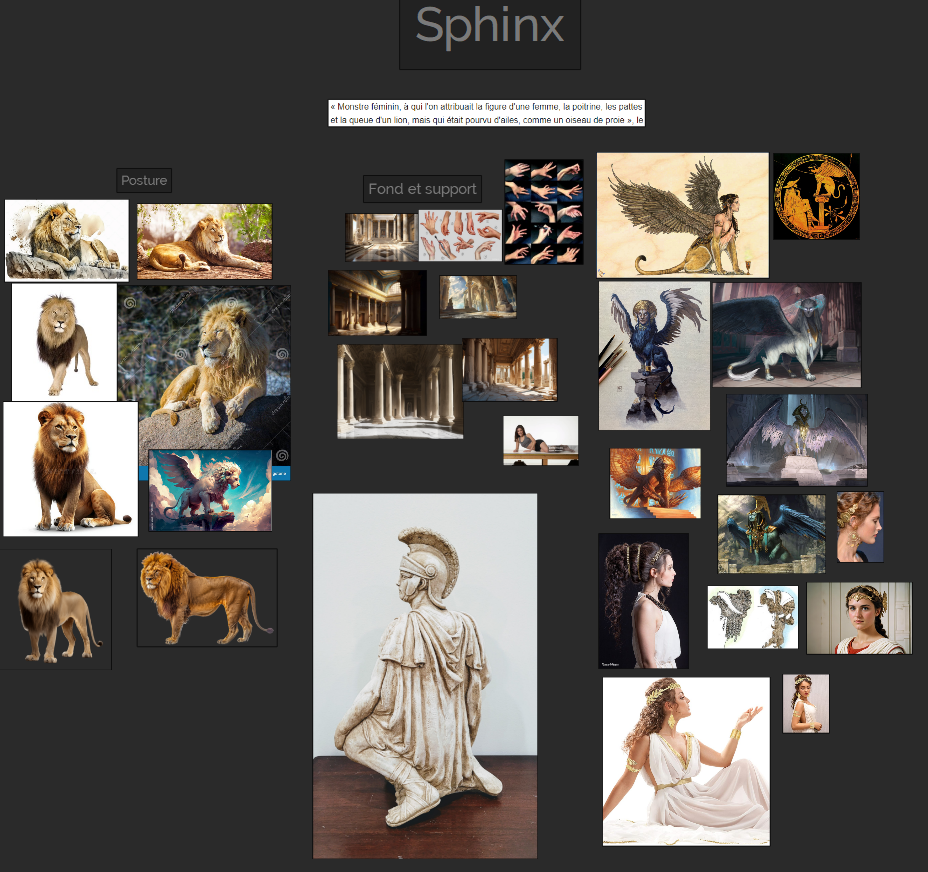Image resolution: width=928 pixels, height=872 pixels.
Task: Click the winged lion fantasy illustration
Action: [x=210, y=490]
